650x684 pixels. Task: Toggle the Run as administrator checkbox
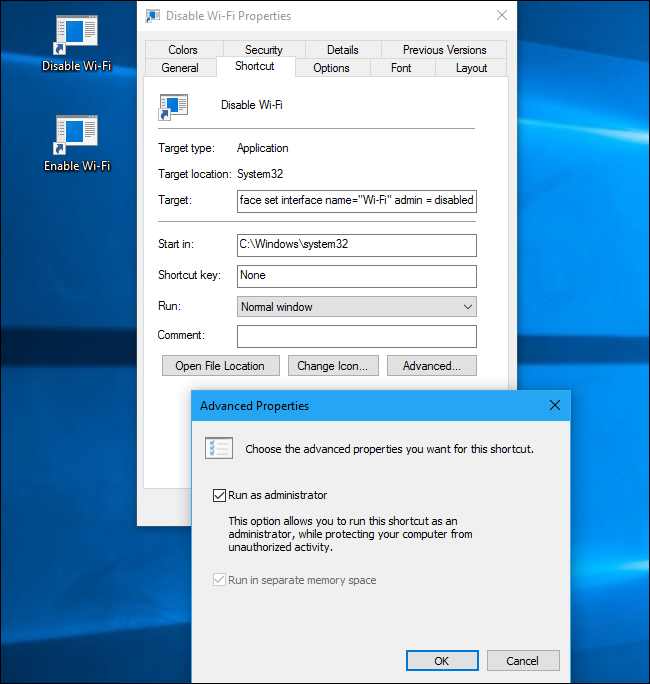tap(219, 495)
